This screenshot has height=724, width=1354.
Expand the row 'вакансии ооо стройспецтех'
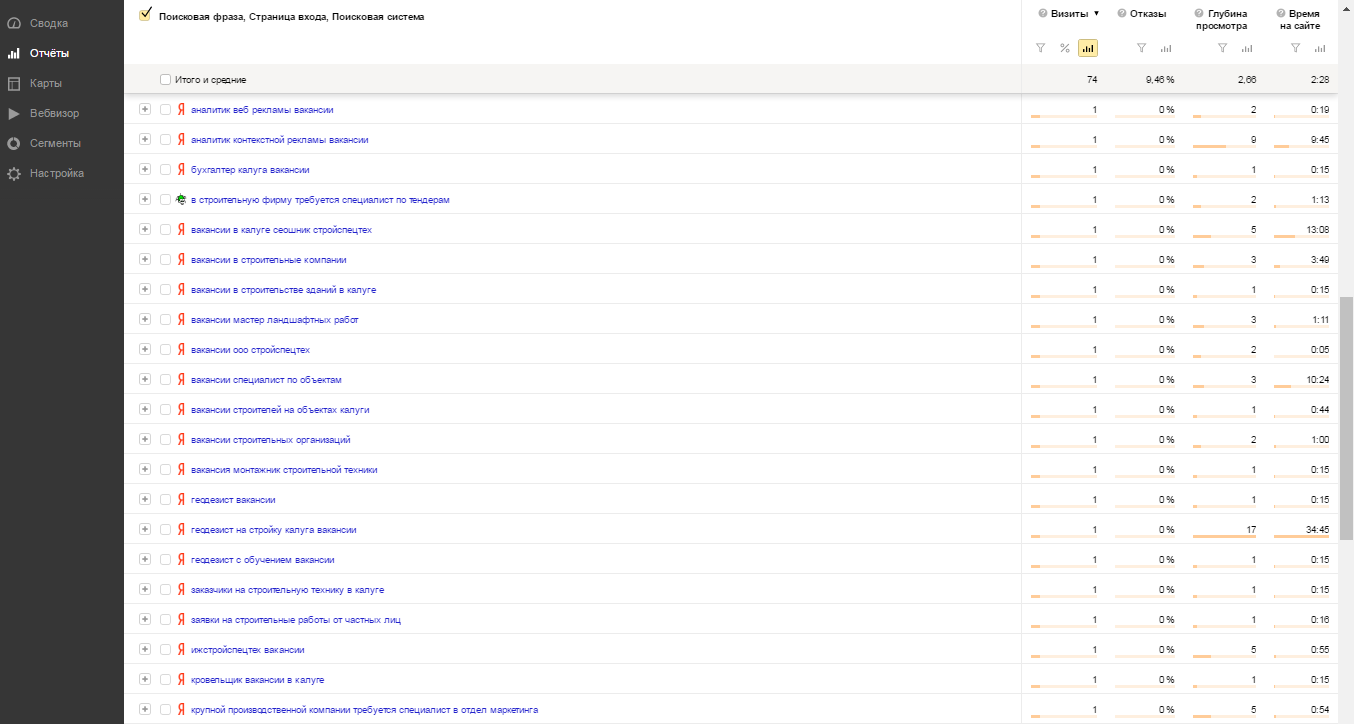tap(145, 350)
